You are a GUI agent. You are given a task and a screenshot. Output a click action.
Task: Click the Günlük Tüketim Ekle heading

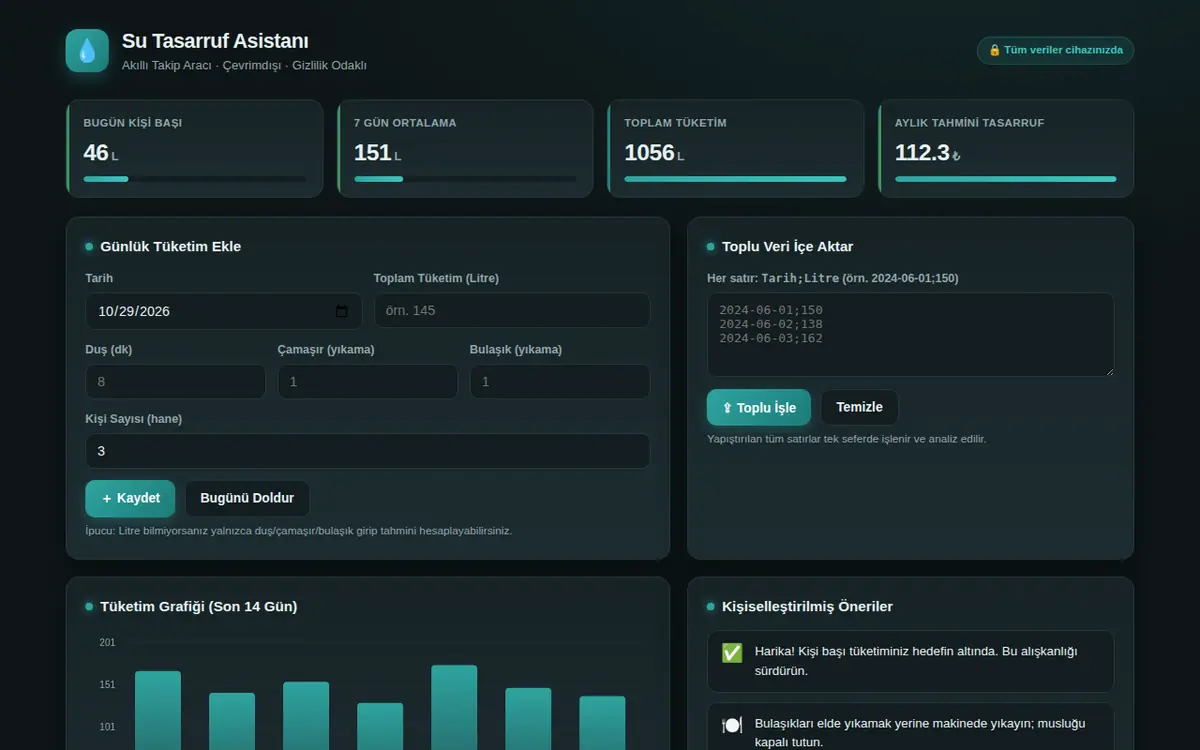pyautogui.click(x=171, y=246)
